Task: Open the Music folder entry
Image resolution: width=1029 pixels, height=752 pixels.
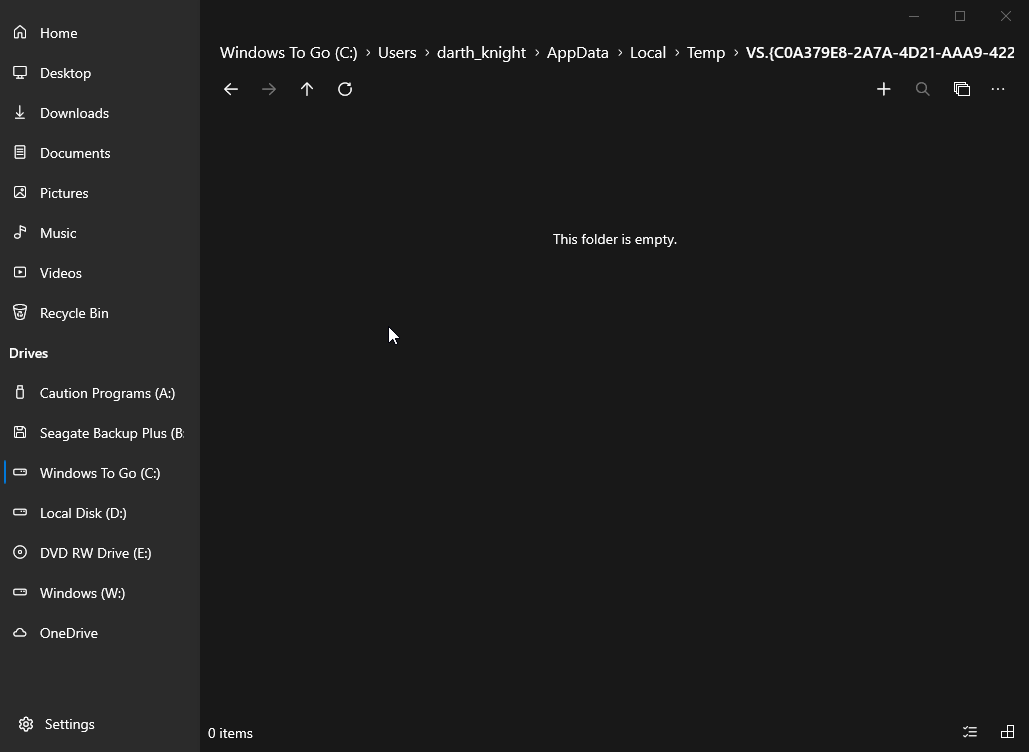Action: [x=100, y=233]
